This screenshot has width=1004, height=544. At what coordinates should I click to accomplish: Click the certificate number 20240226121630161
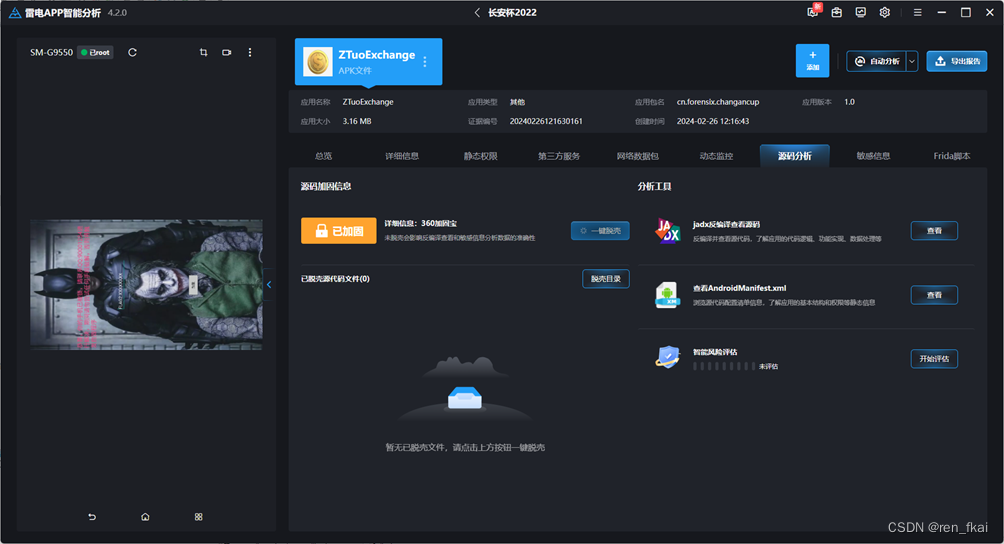pos(546,121)
